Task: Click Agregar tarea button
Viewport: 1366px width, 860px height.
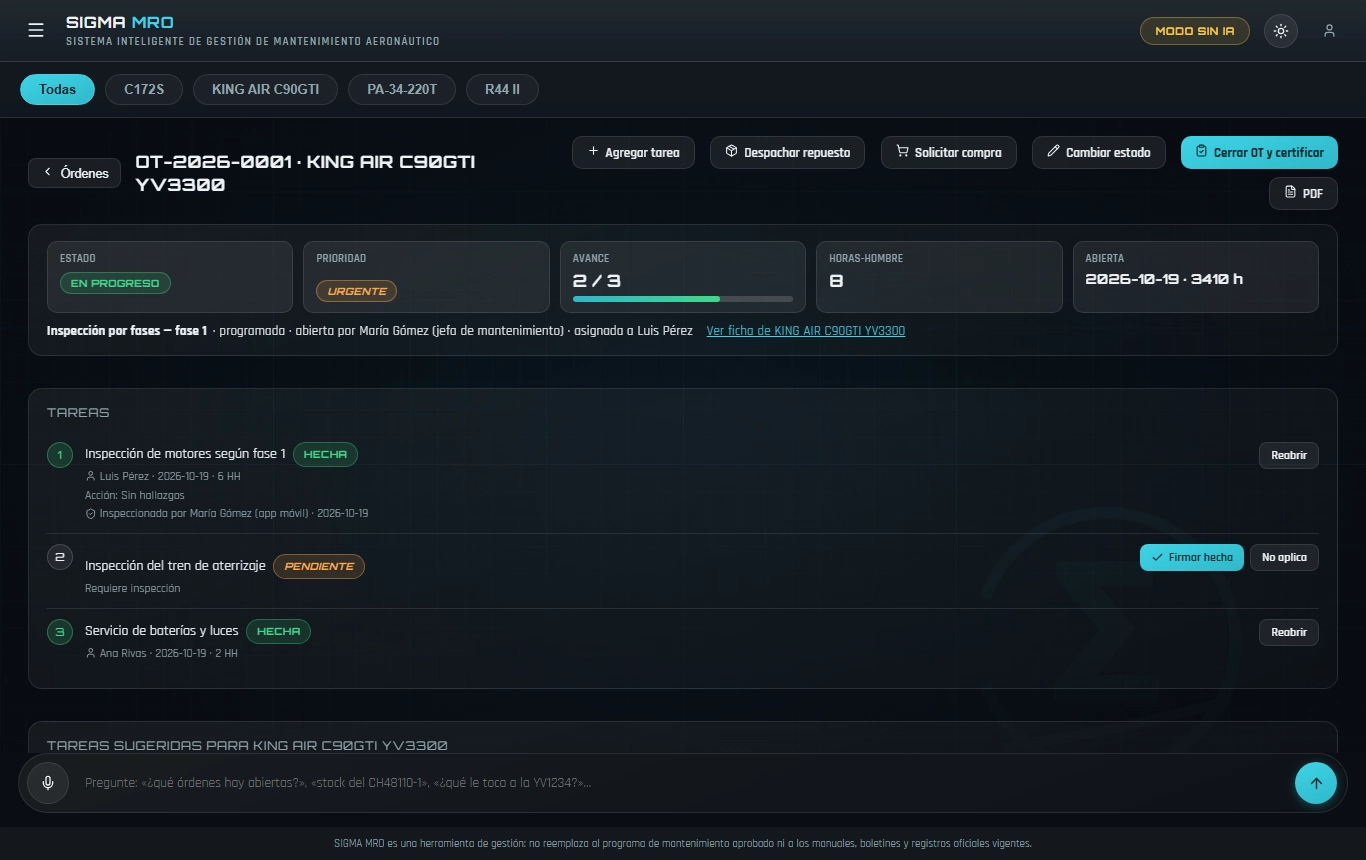Action: click(633, 152)
